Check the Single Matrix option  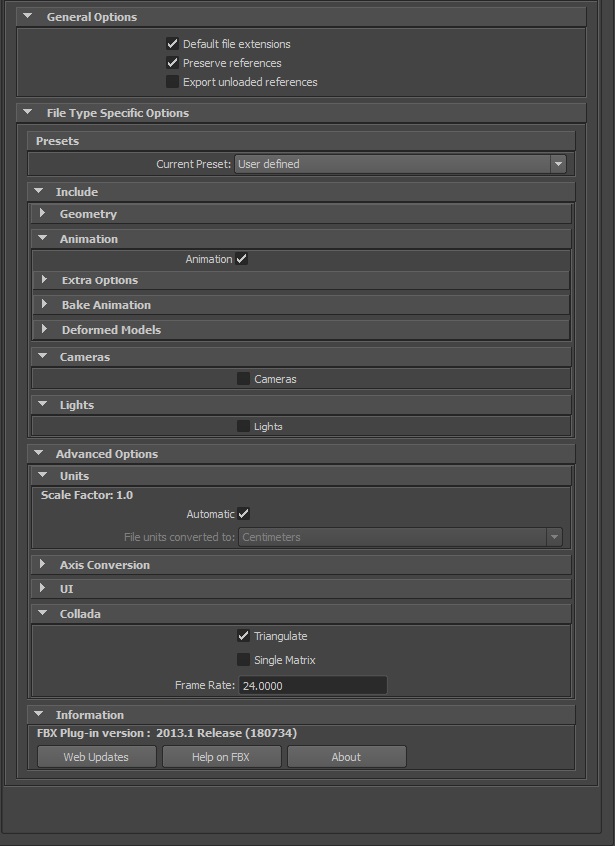tap(243, 660)
